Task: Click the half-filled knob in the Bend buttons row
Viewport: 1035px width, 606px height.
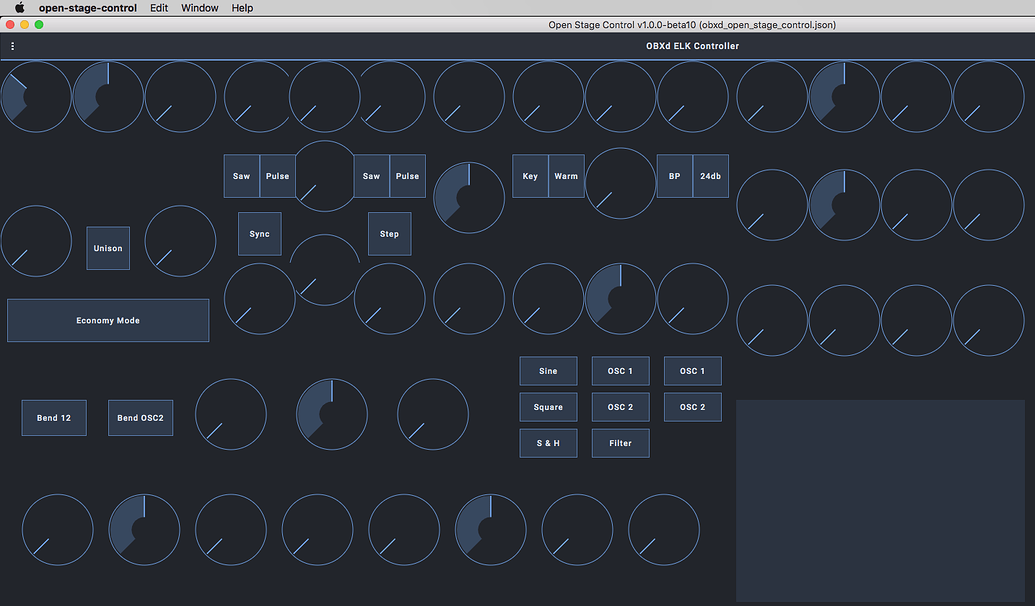Action: point(332,415)
